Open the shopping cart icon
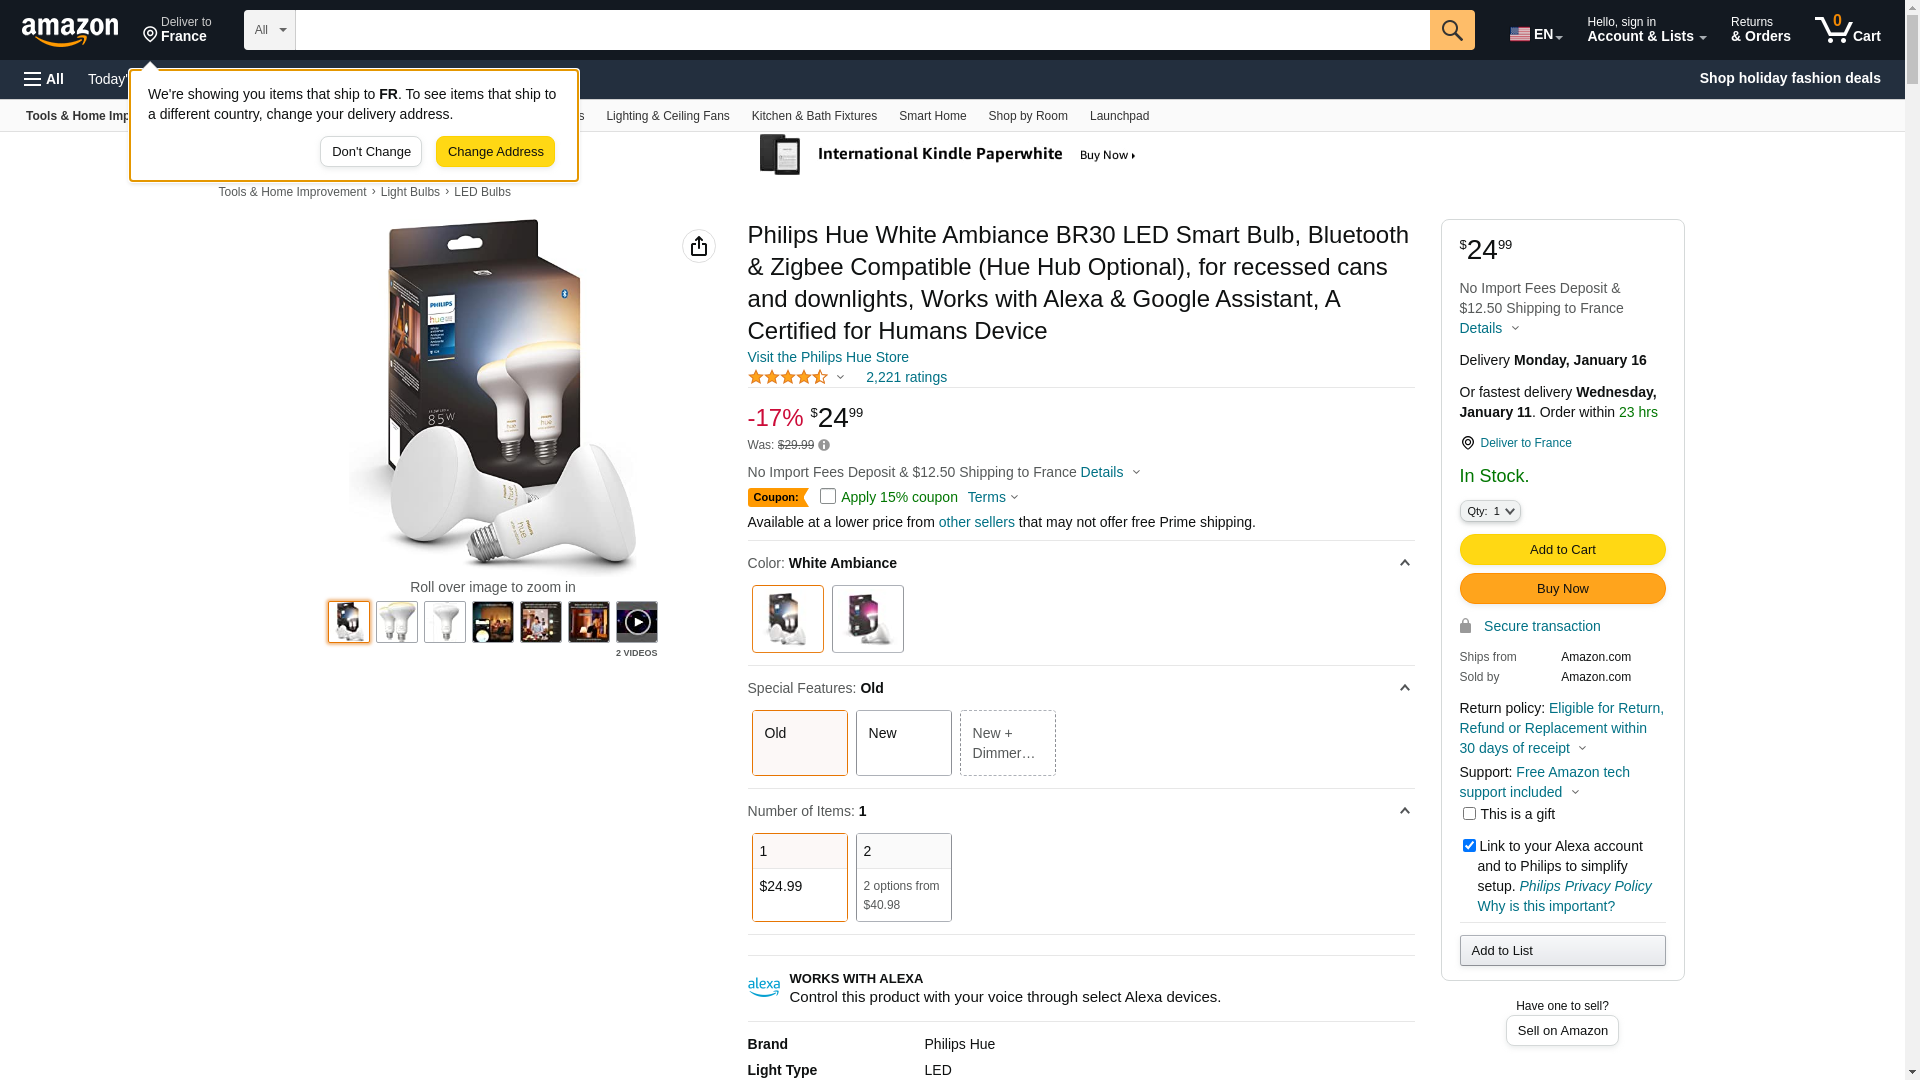Viewport: 1920px width, 1080px height. [1846, 30]
